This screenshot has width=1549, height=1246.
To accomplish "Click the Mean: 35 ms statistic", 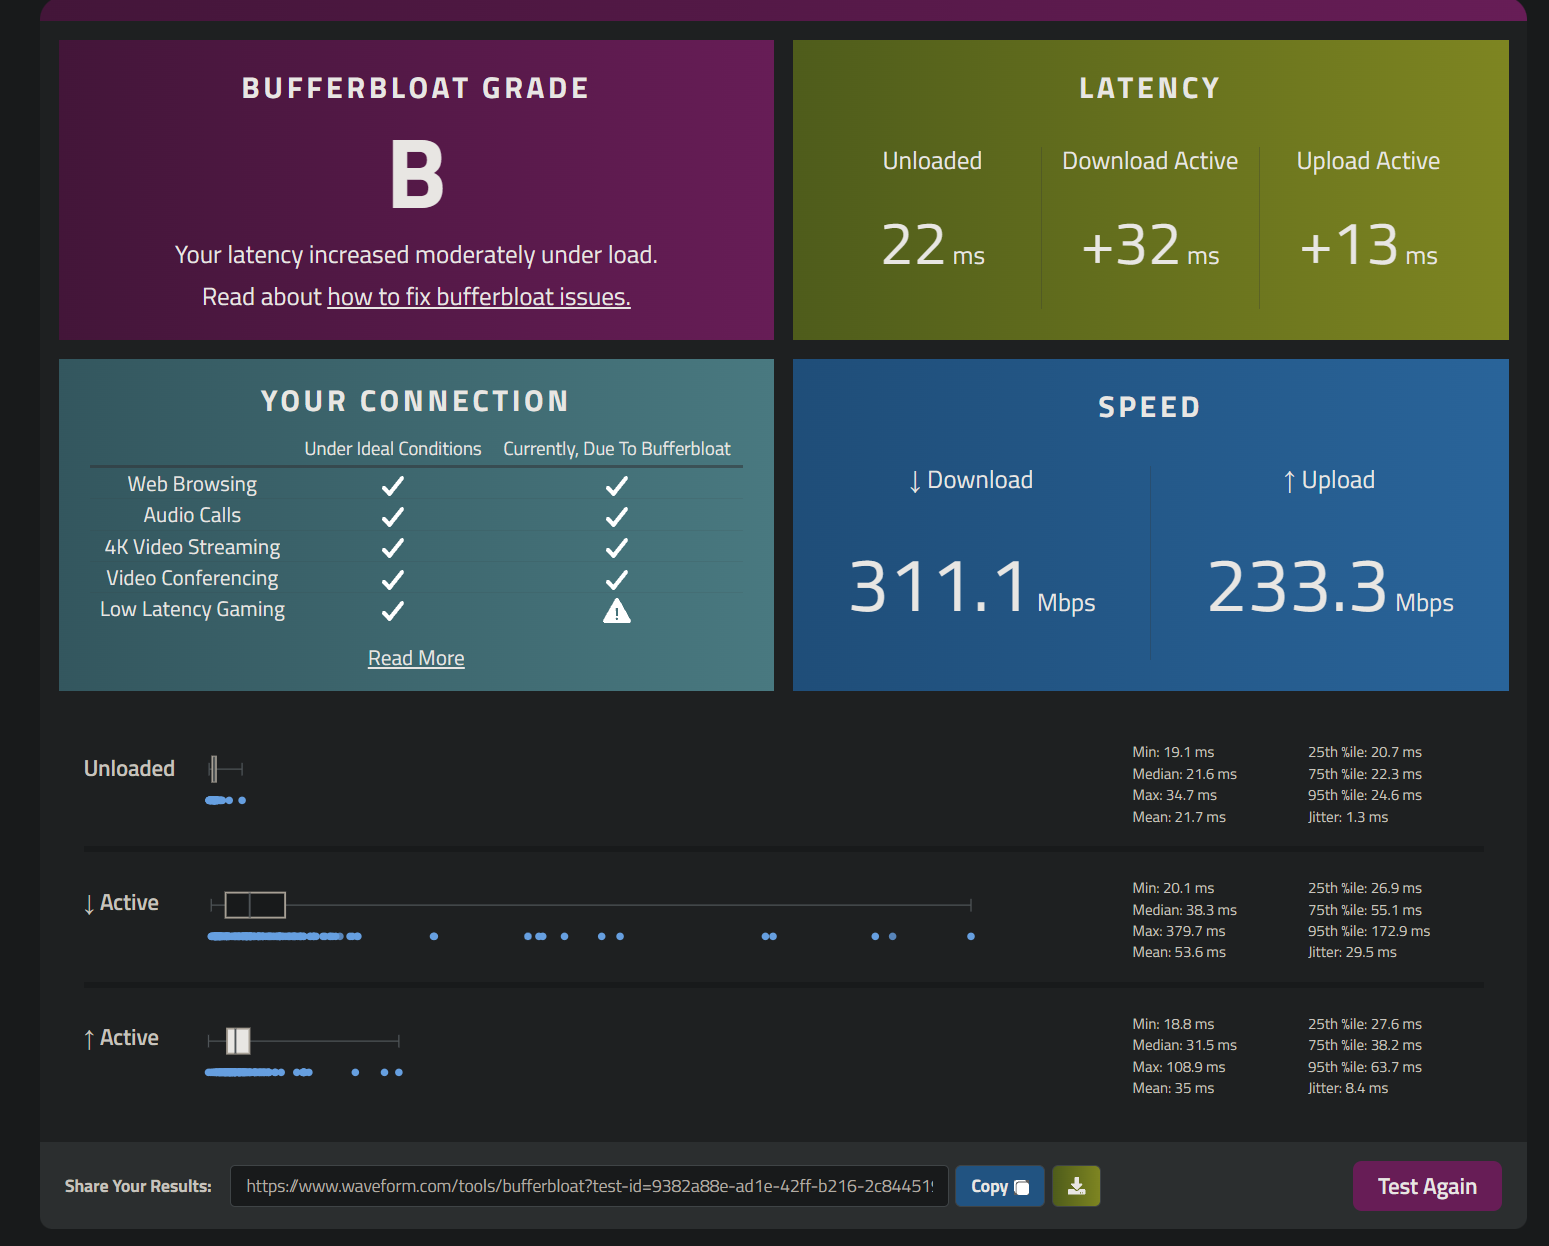I will click(1173, 1088).
